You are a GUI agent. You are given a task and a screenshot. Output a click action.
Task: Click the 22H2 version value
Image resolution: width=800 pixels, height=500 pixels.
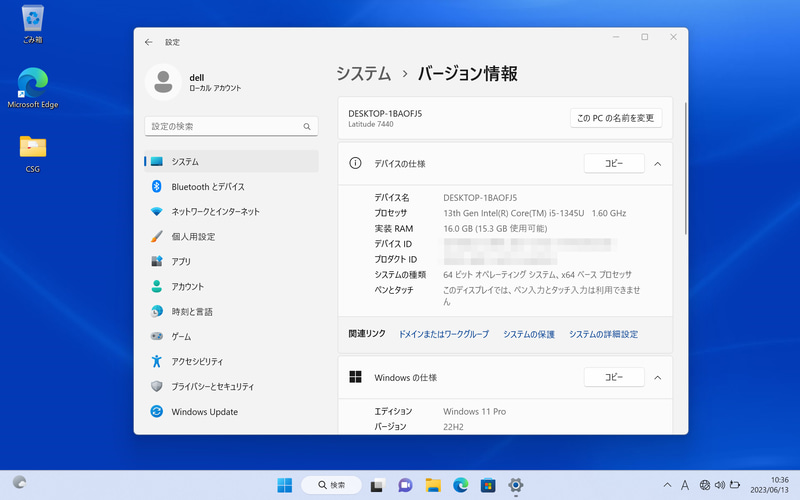pyautogui.click(x=453, y=427)
